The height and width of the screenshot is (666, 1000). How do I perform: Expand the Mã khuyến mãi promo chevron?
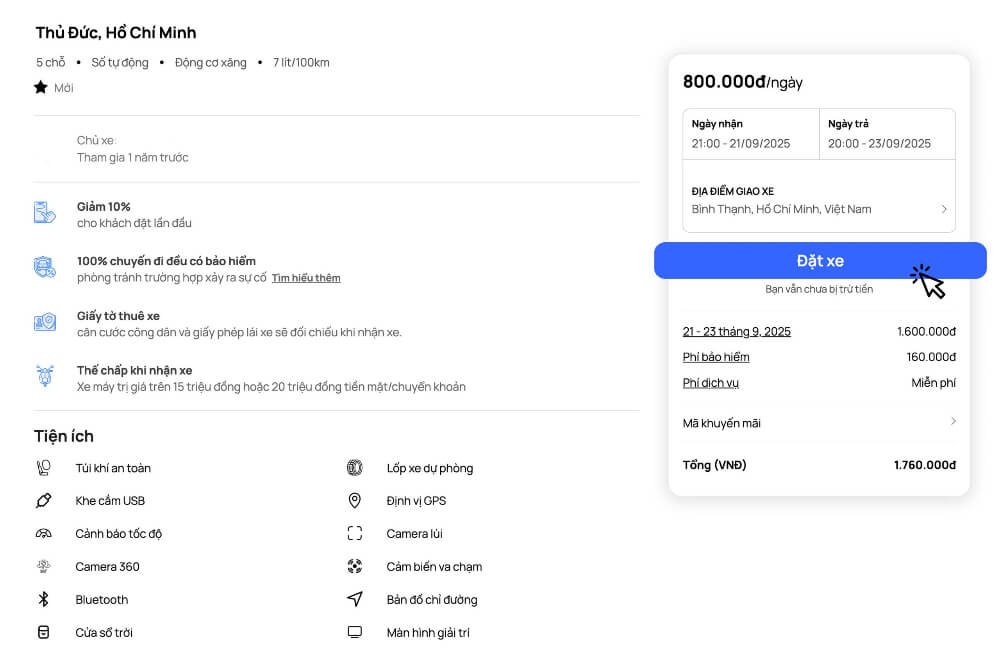(953, 422)
